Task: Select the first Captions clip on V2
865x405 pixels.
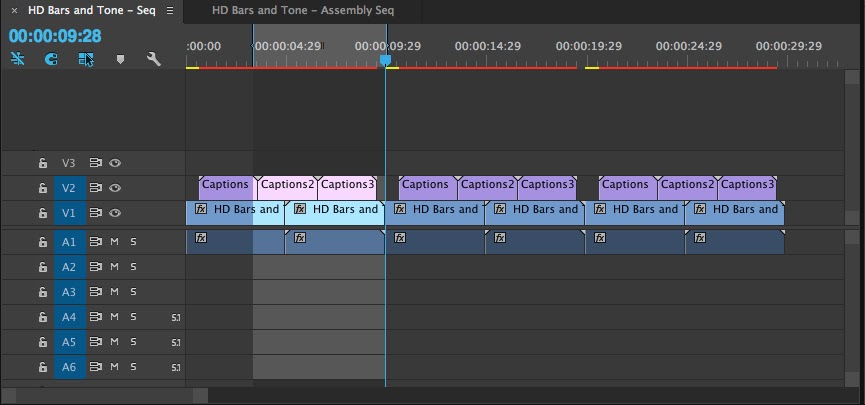Action: point(227,188)
